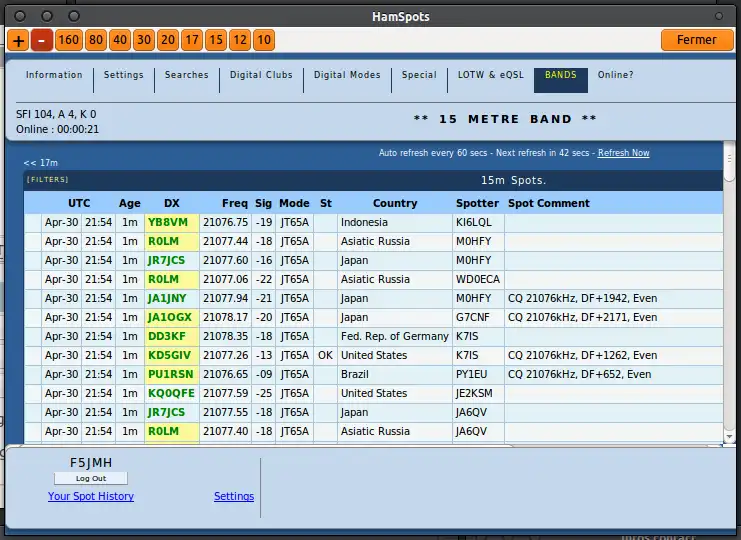This screenshot has width=741, height=540.
Task: Click comment 'CQ 21076kHz, DF+1942, Even'
Action: point(582,299)
